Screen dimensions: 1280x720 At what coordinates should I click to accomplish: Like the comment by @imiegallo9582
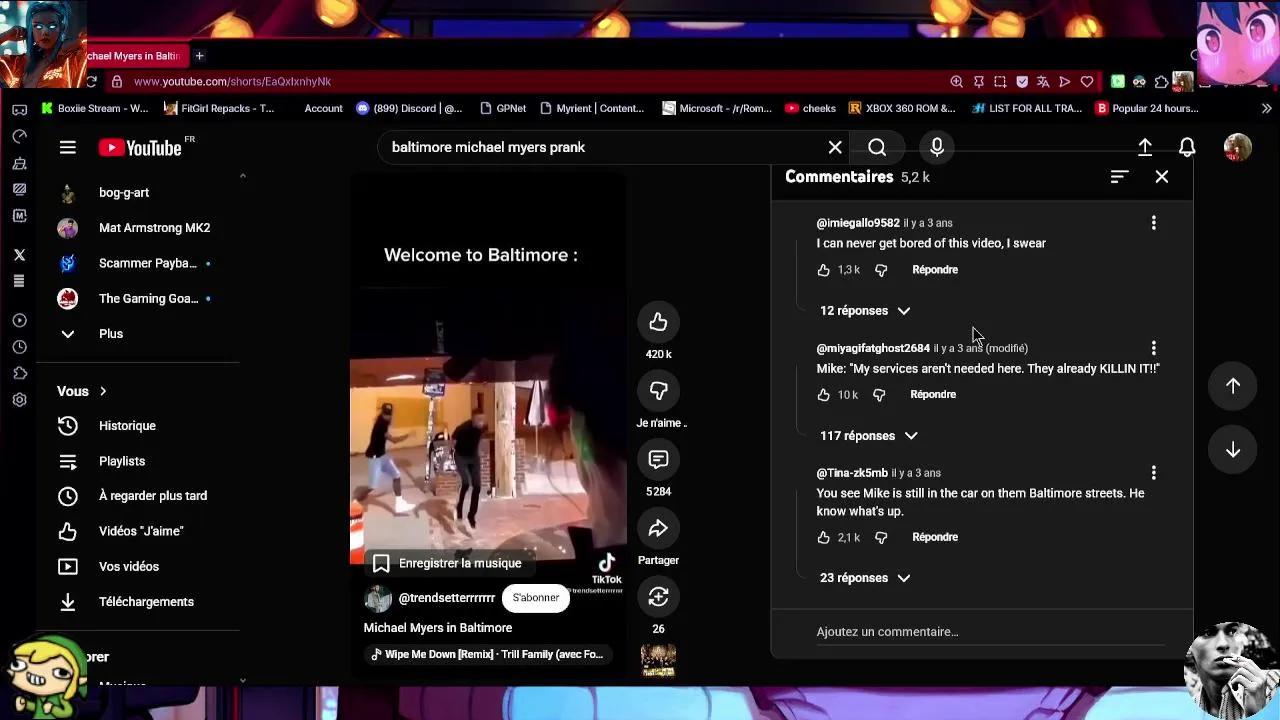pyautogui.click(x=823, y=270)
